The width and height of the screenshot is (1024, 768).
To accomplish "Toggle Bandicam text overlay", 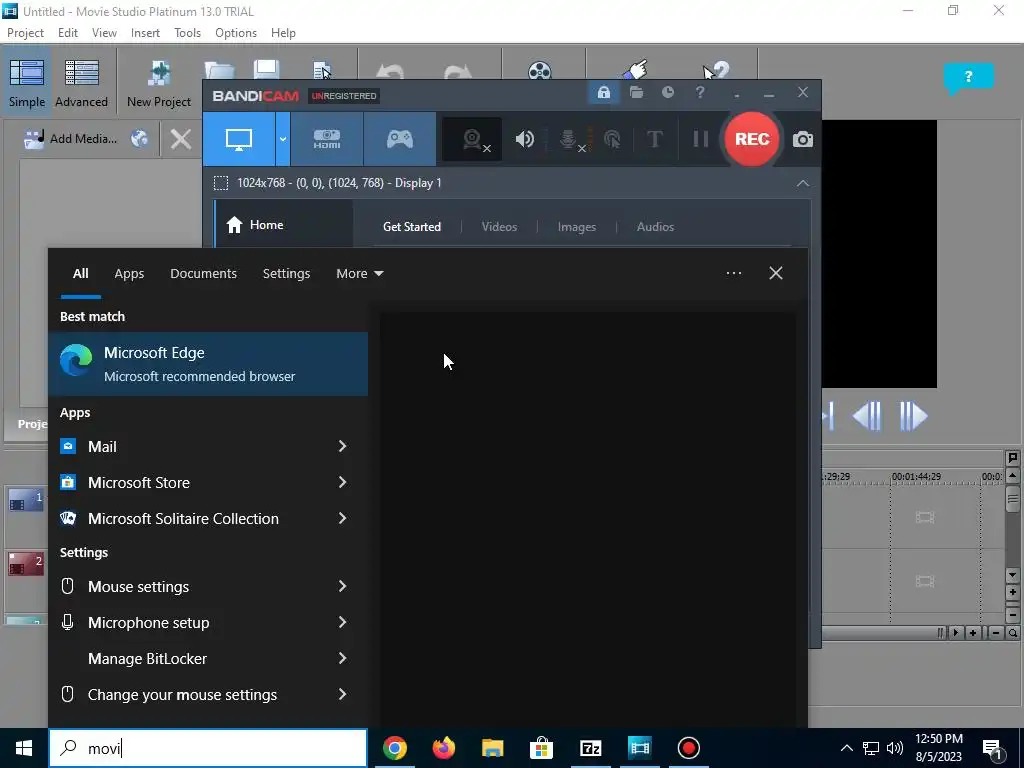I will [x=654, y=139].
